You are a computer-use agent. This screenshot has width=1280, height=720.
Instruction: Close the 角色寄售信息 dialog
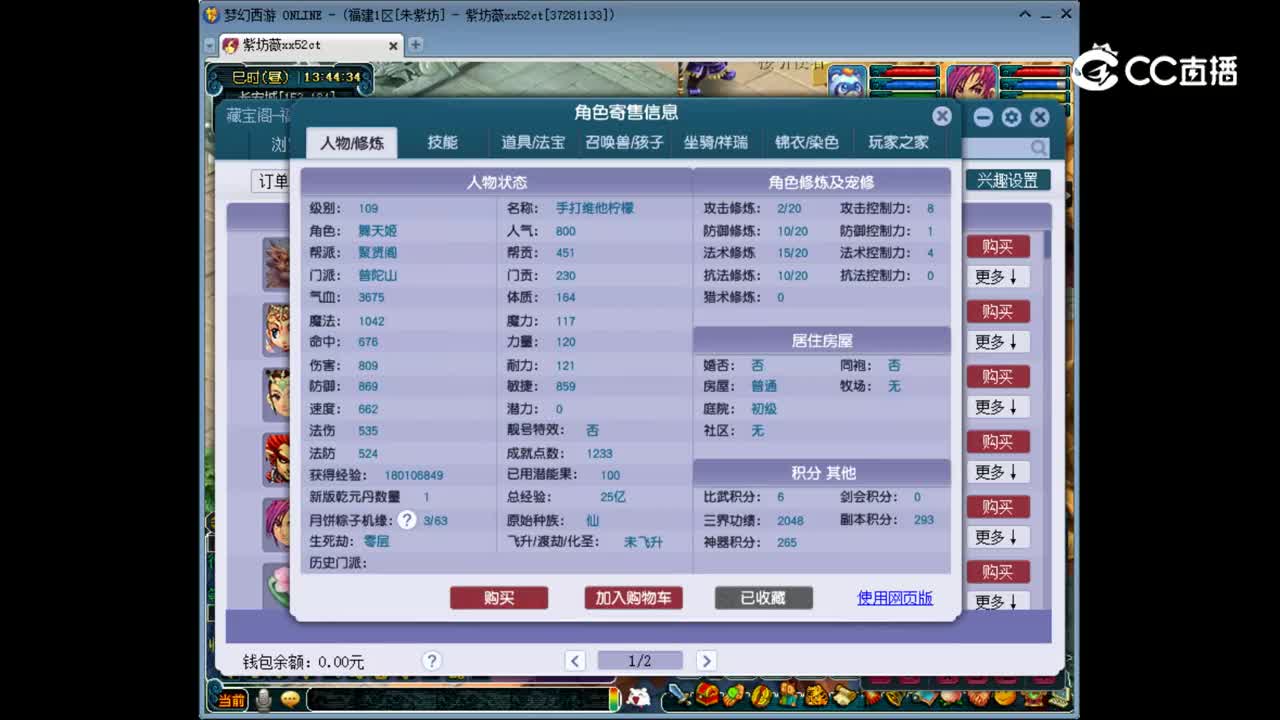[x=942, y=116]
